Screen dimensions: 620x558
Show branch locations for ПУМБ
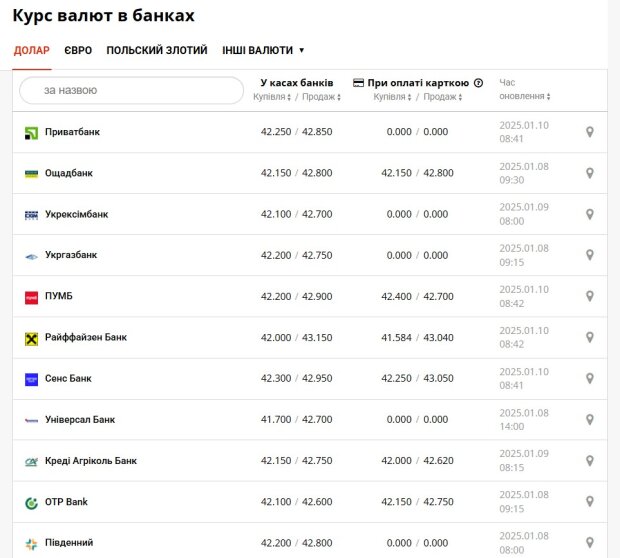point(590,296)
